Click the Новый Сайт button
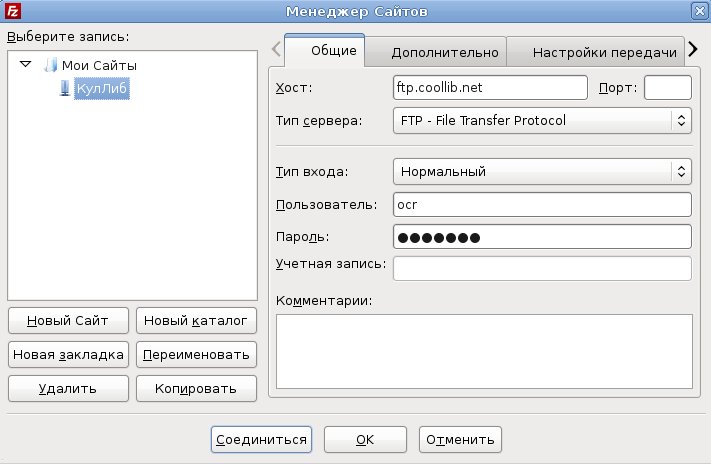Image resolution: width=711 pixels, height=464 pixels. (x=67, y=321)
